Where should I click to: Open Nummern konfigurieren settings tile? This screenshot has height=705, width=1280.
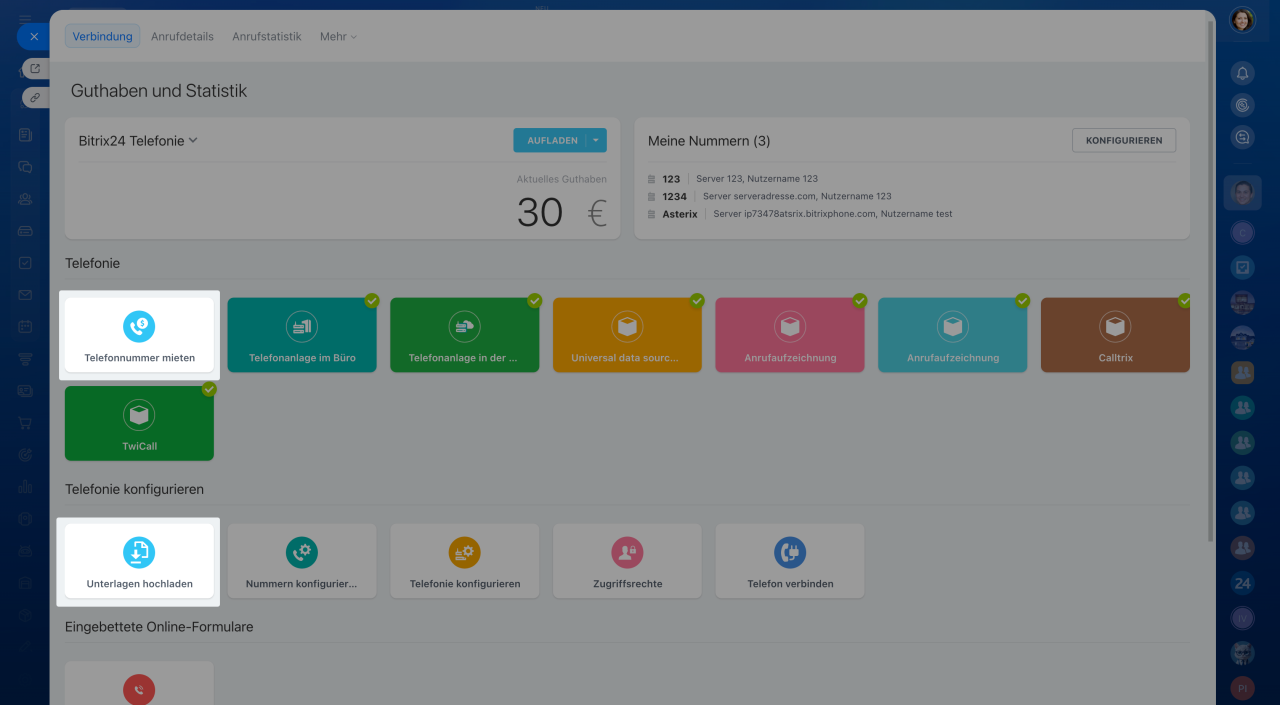pyautogui.click(x=301, y=561)
